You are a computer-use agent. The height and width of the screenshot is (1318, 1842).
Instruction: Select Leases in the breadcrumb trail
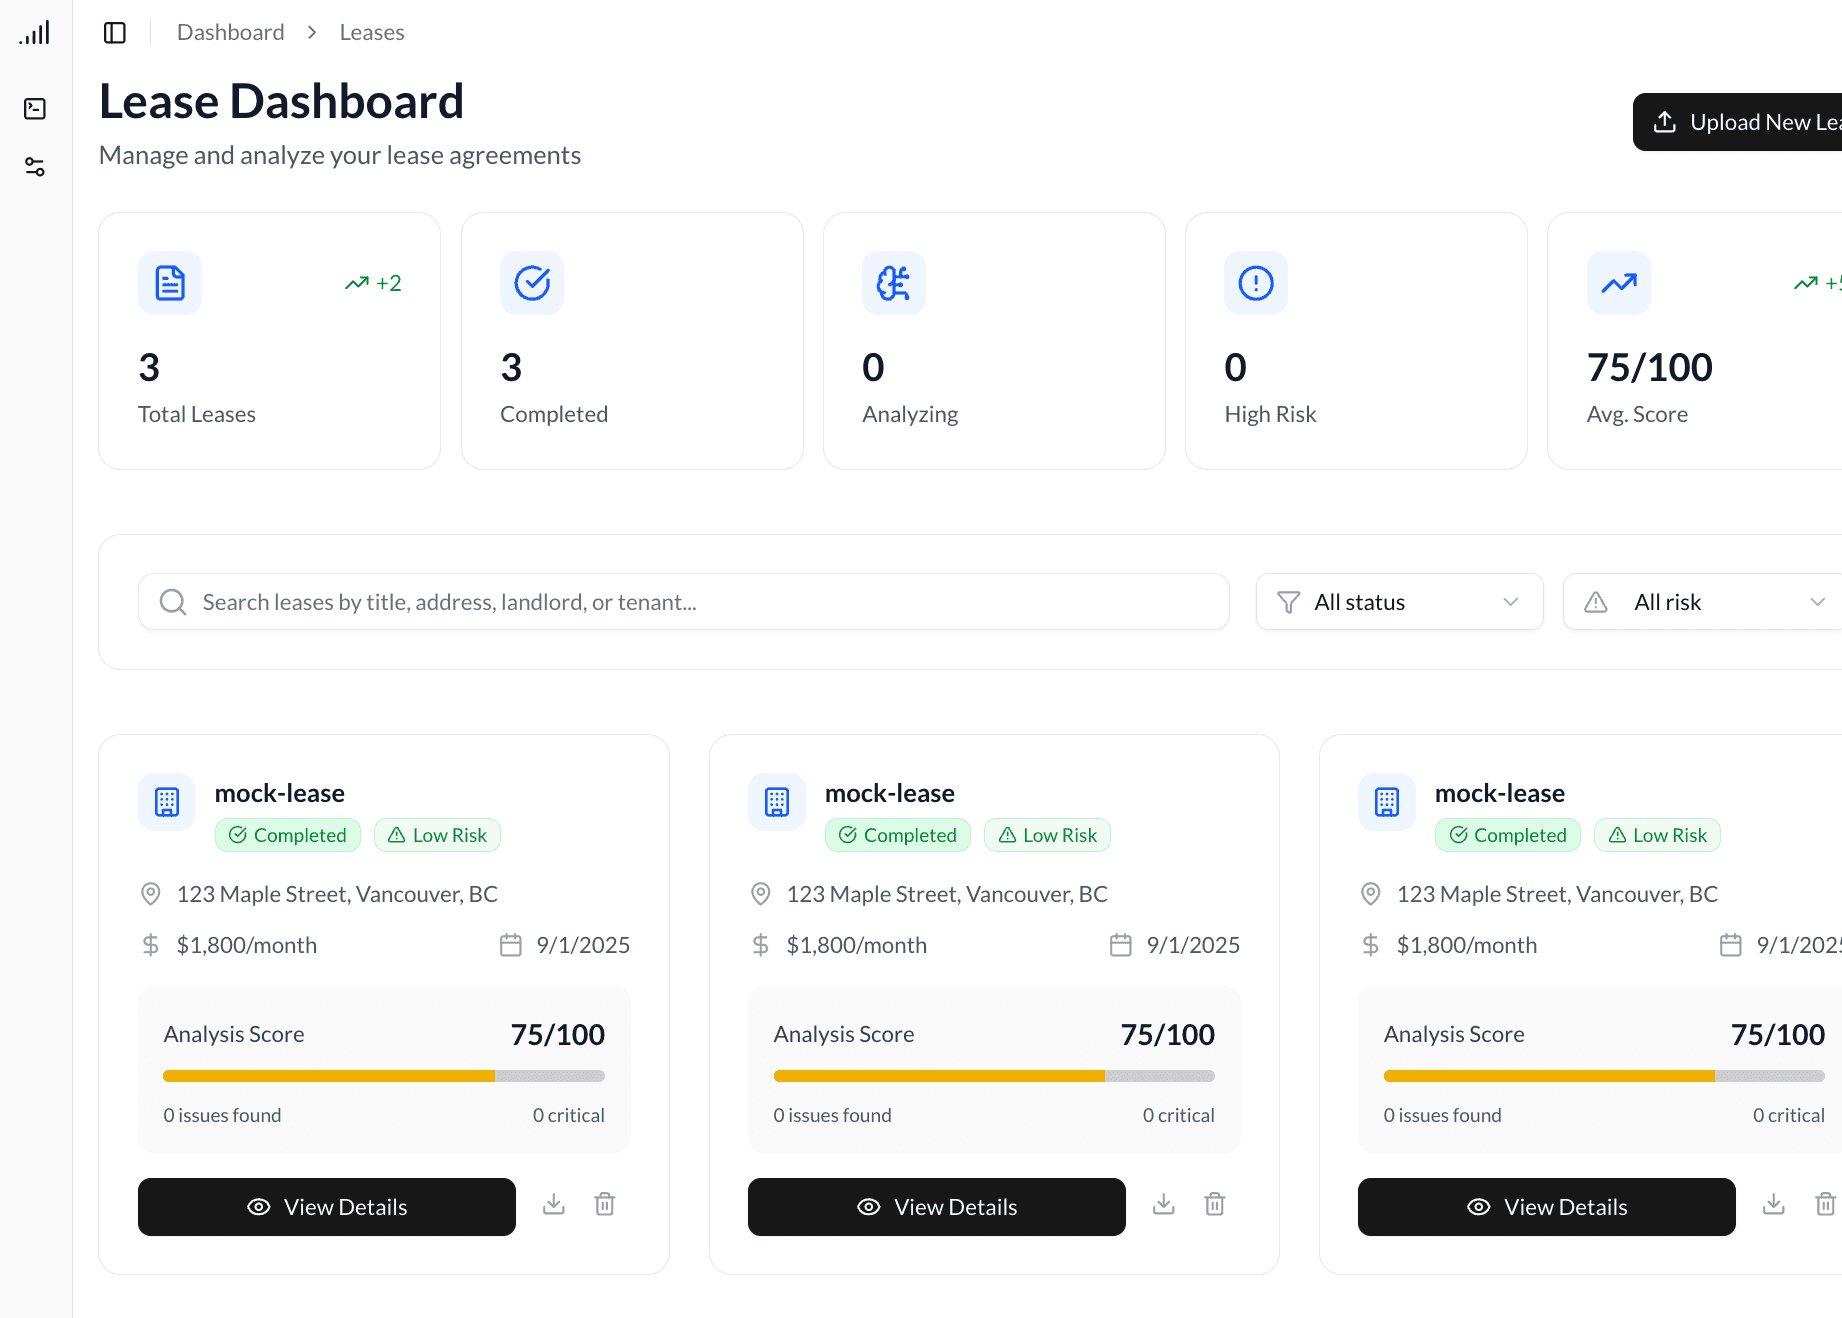click(371, 31)
